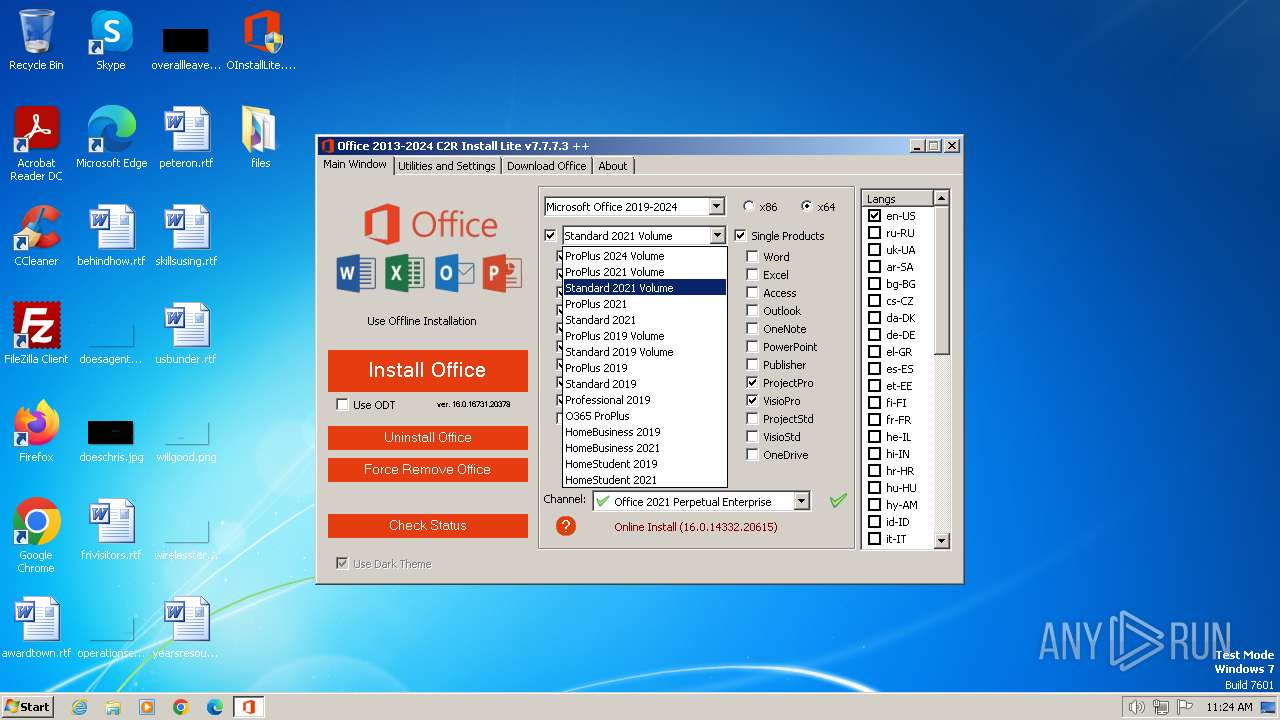Enable the Word single product checkbox
The image size is (1280, 720).
[x=752, y=257]
